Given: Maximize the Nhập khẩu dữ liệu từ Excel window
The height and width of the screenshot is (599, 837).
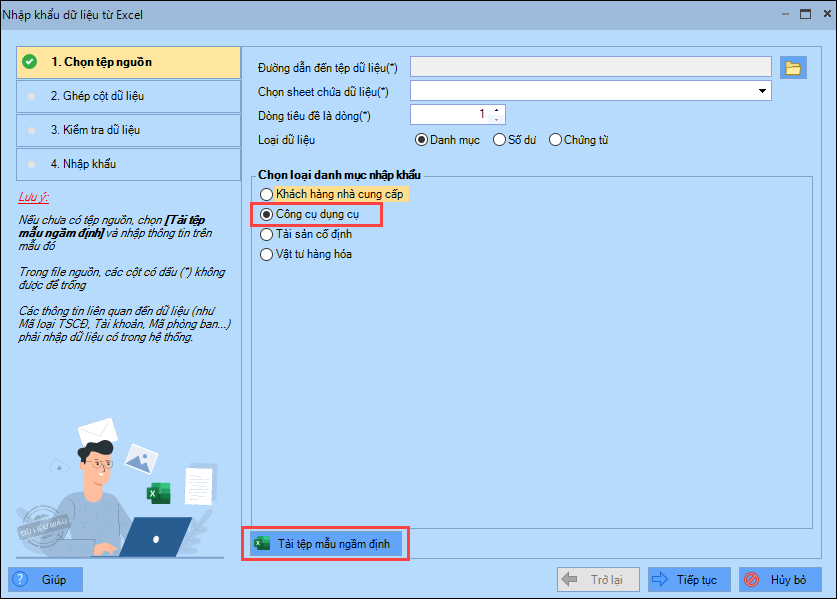Looking at the screenshot, I should [x=806, y=14].
